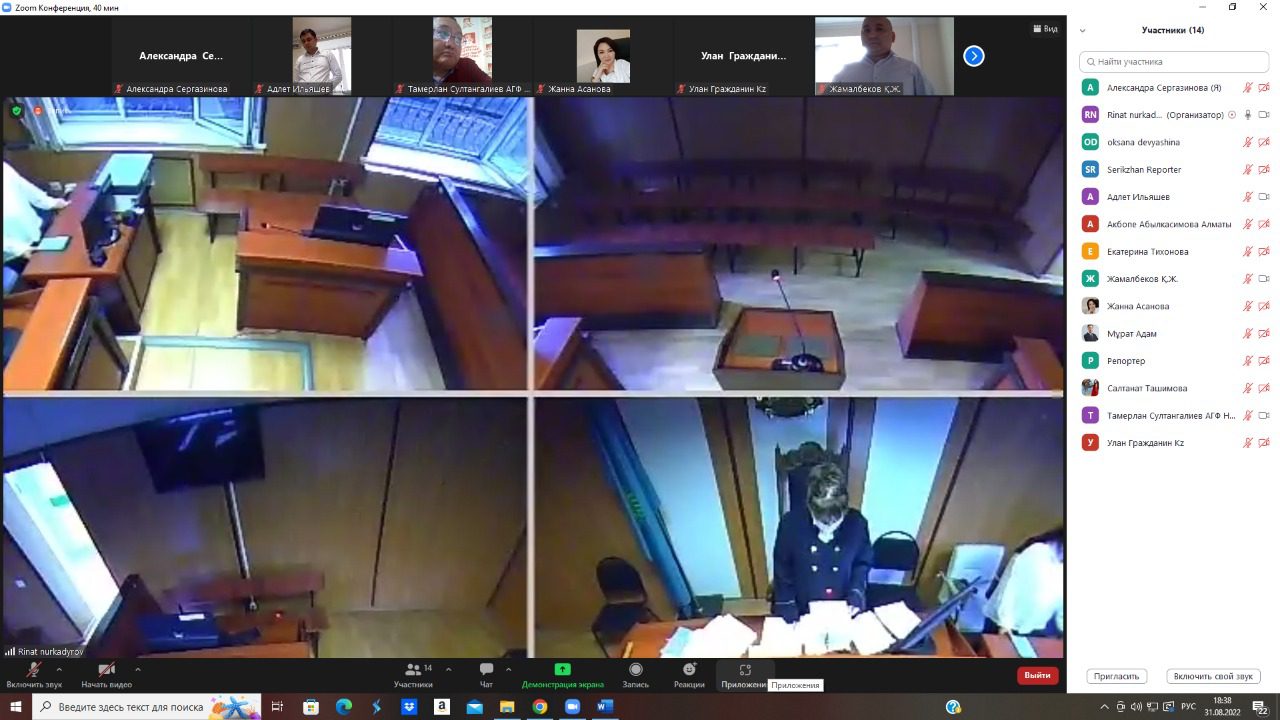Click the Найти участника search field
Viewport: 1280px width, 720px height.
1174,62
